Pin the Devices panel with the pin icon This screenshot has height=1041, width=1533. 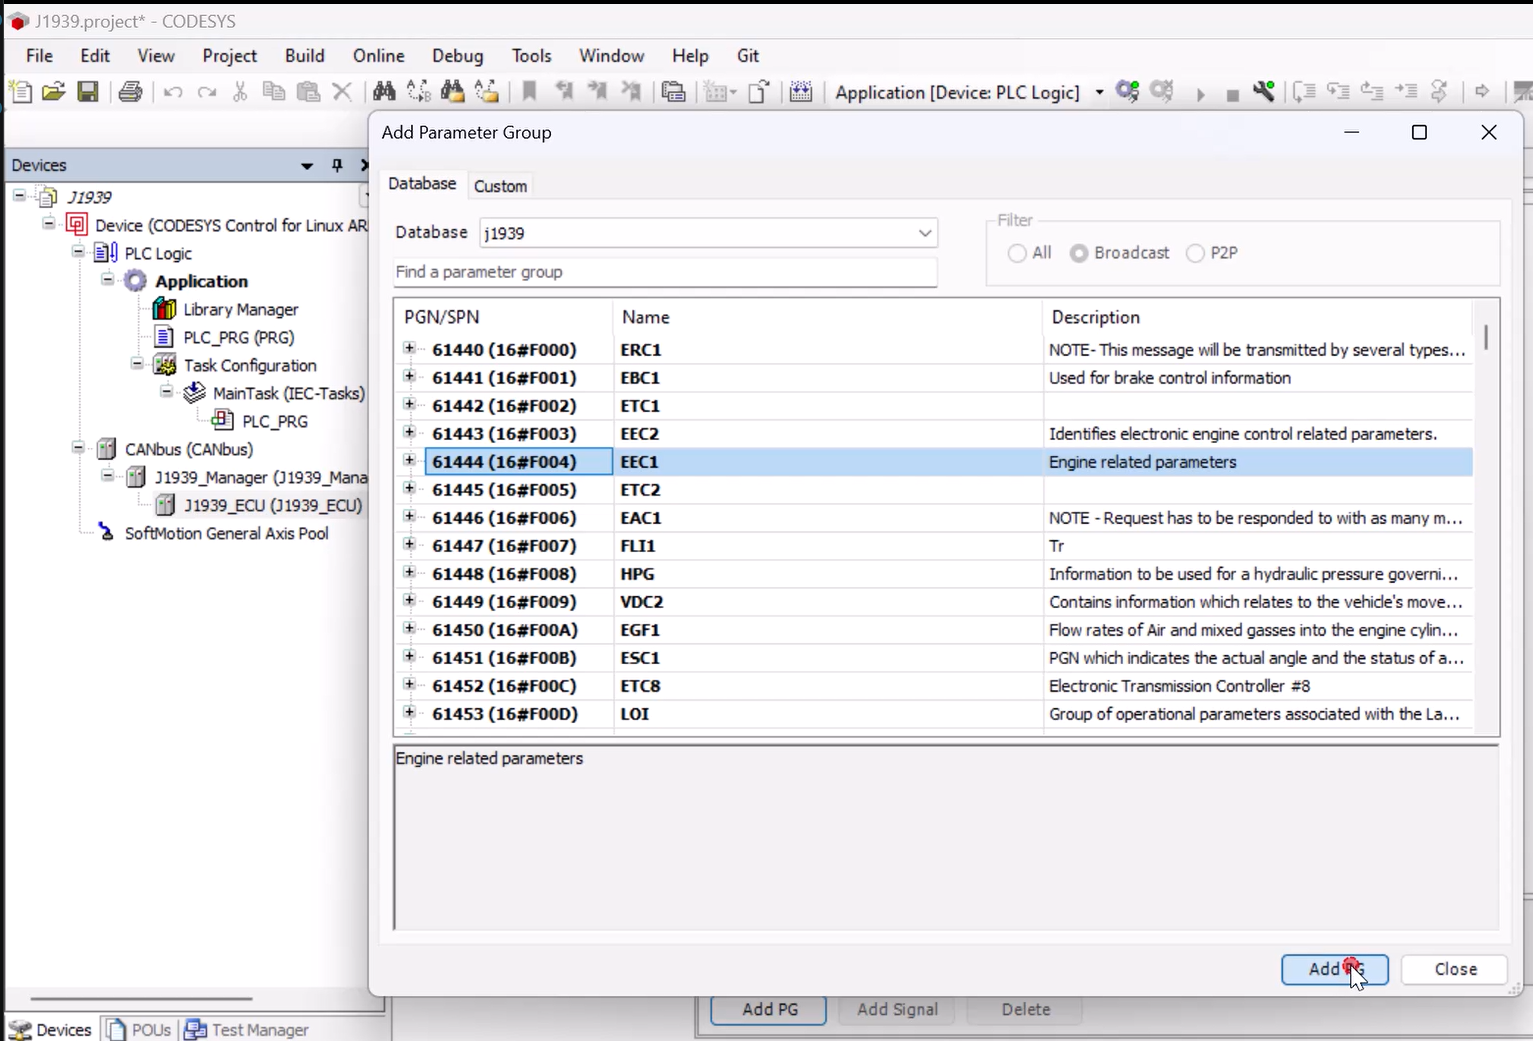(337, 165)
